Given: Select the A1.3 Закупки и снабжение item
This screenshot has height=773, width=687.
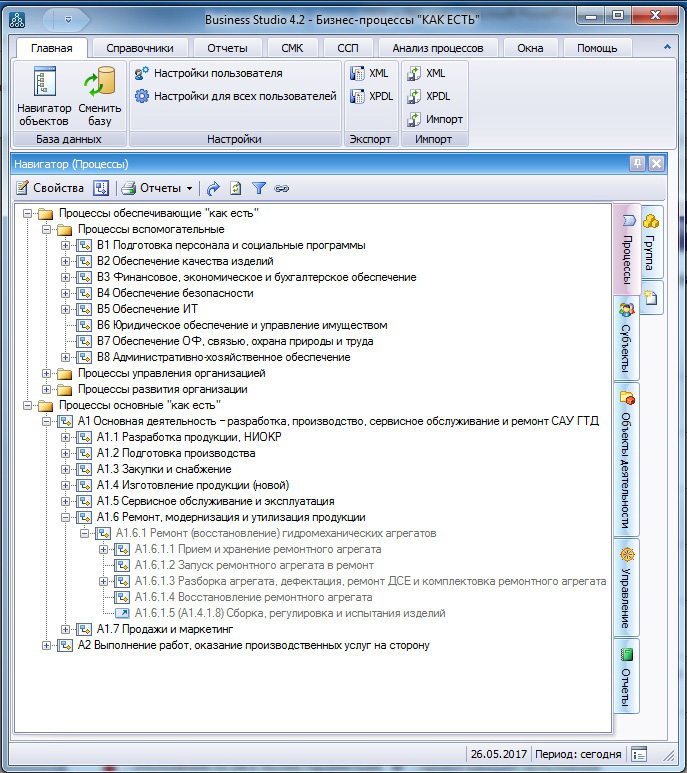Looking at the screenshot, I should coord(164,469).
